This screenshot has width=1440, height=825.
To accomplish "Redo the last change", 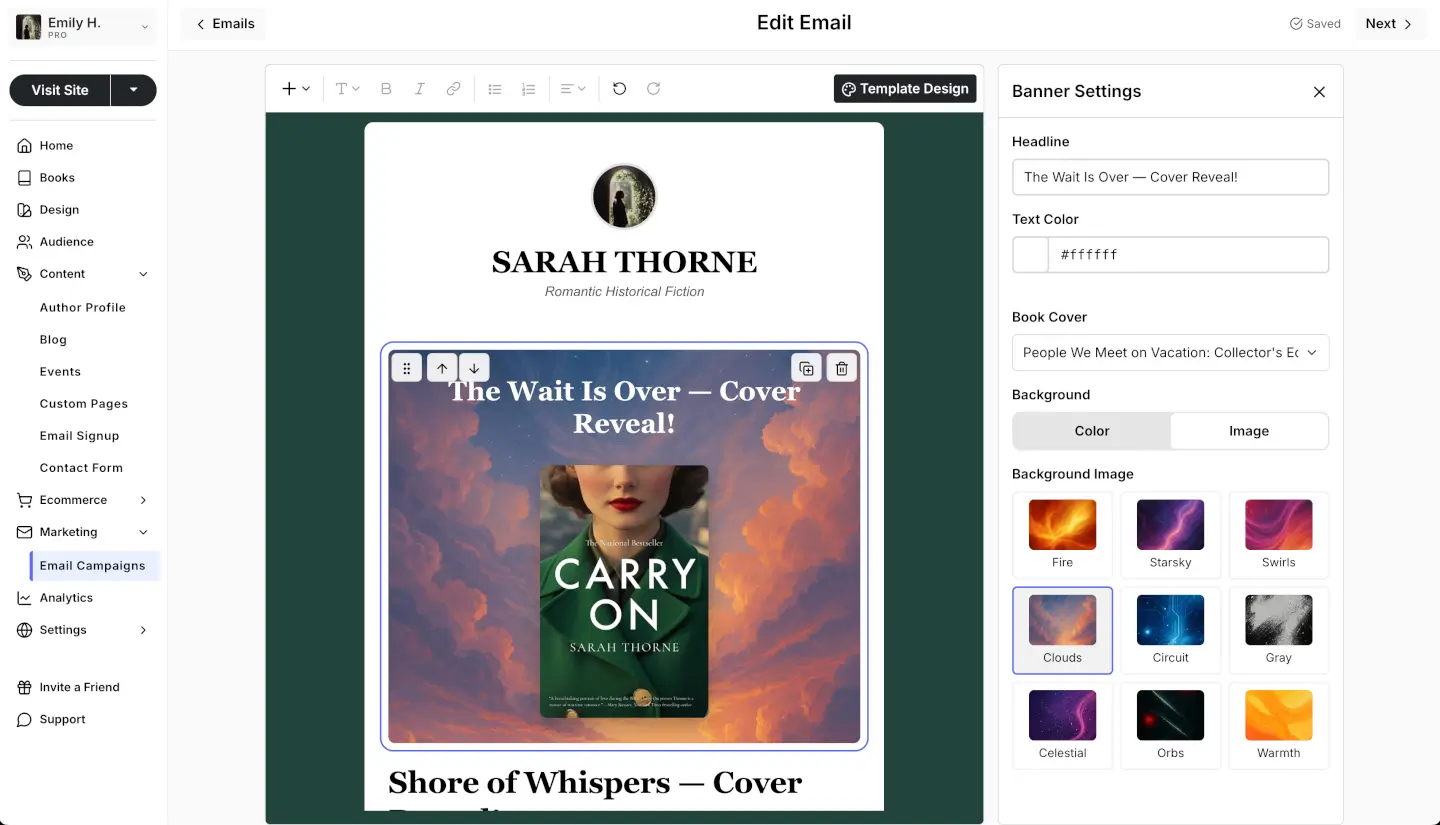I will (x=653, y=89).
